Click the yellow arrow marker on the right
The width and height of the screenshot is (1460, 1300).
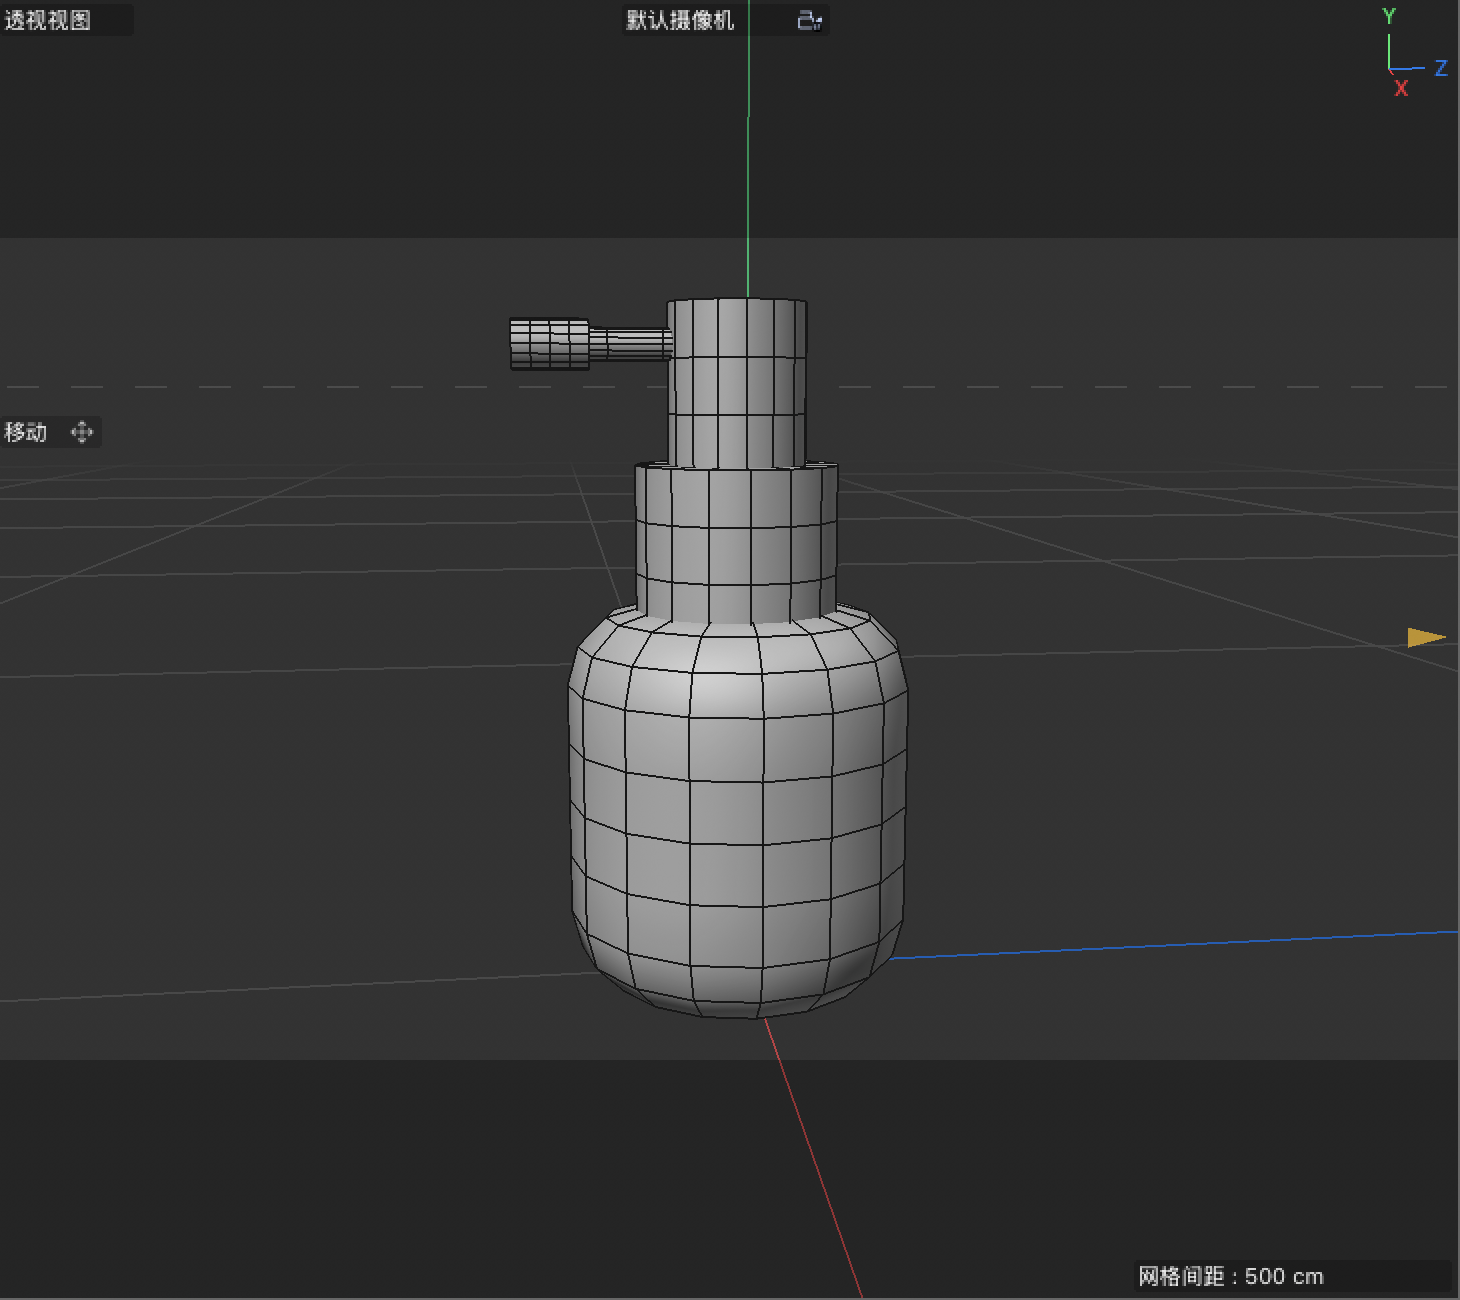pyautogui.click(x=1426, y=637)
